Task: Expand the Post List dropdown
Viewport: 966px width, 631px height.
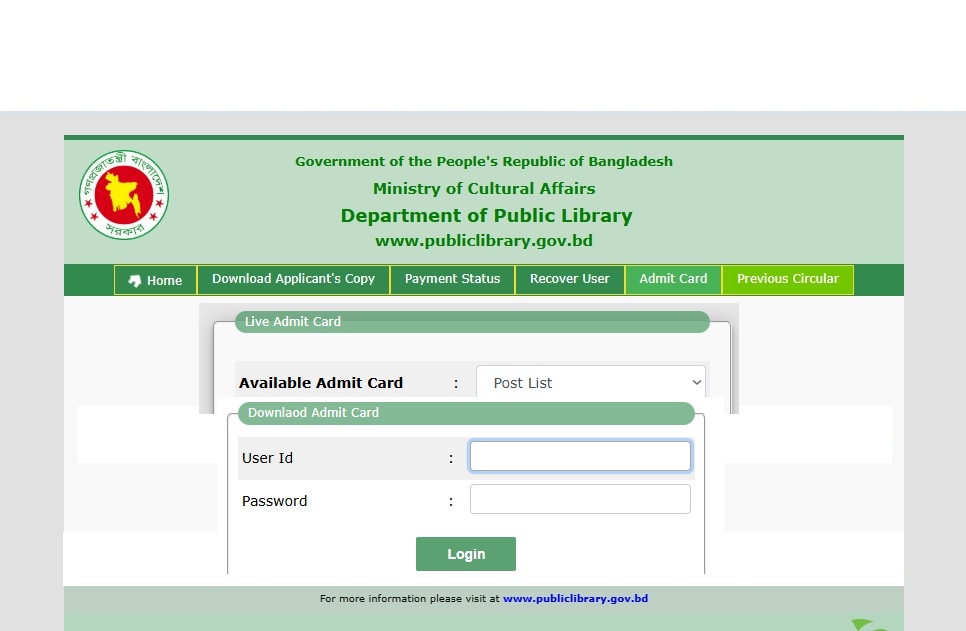Action: (590, 383)
